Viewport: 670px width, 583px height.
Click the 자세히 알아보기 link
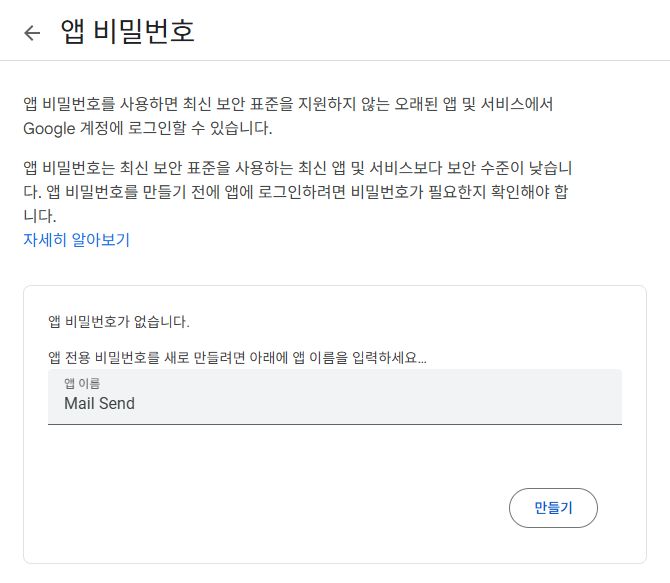point(77,240)
